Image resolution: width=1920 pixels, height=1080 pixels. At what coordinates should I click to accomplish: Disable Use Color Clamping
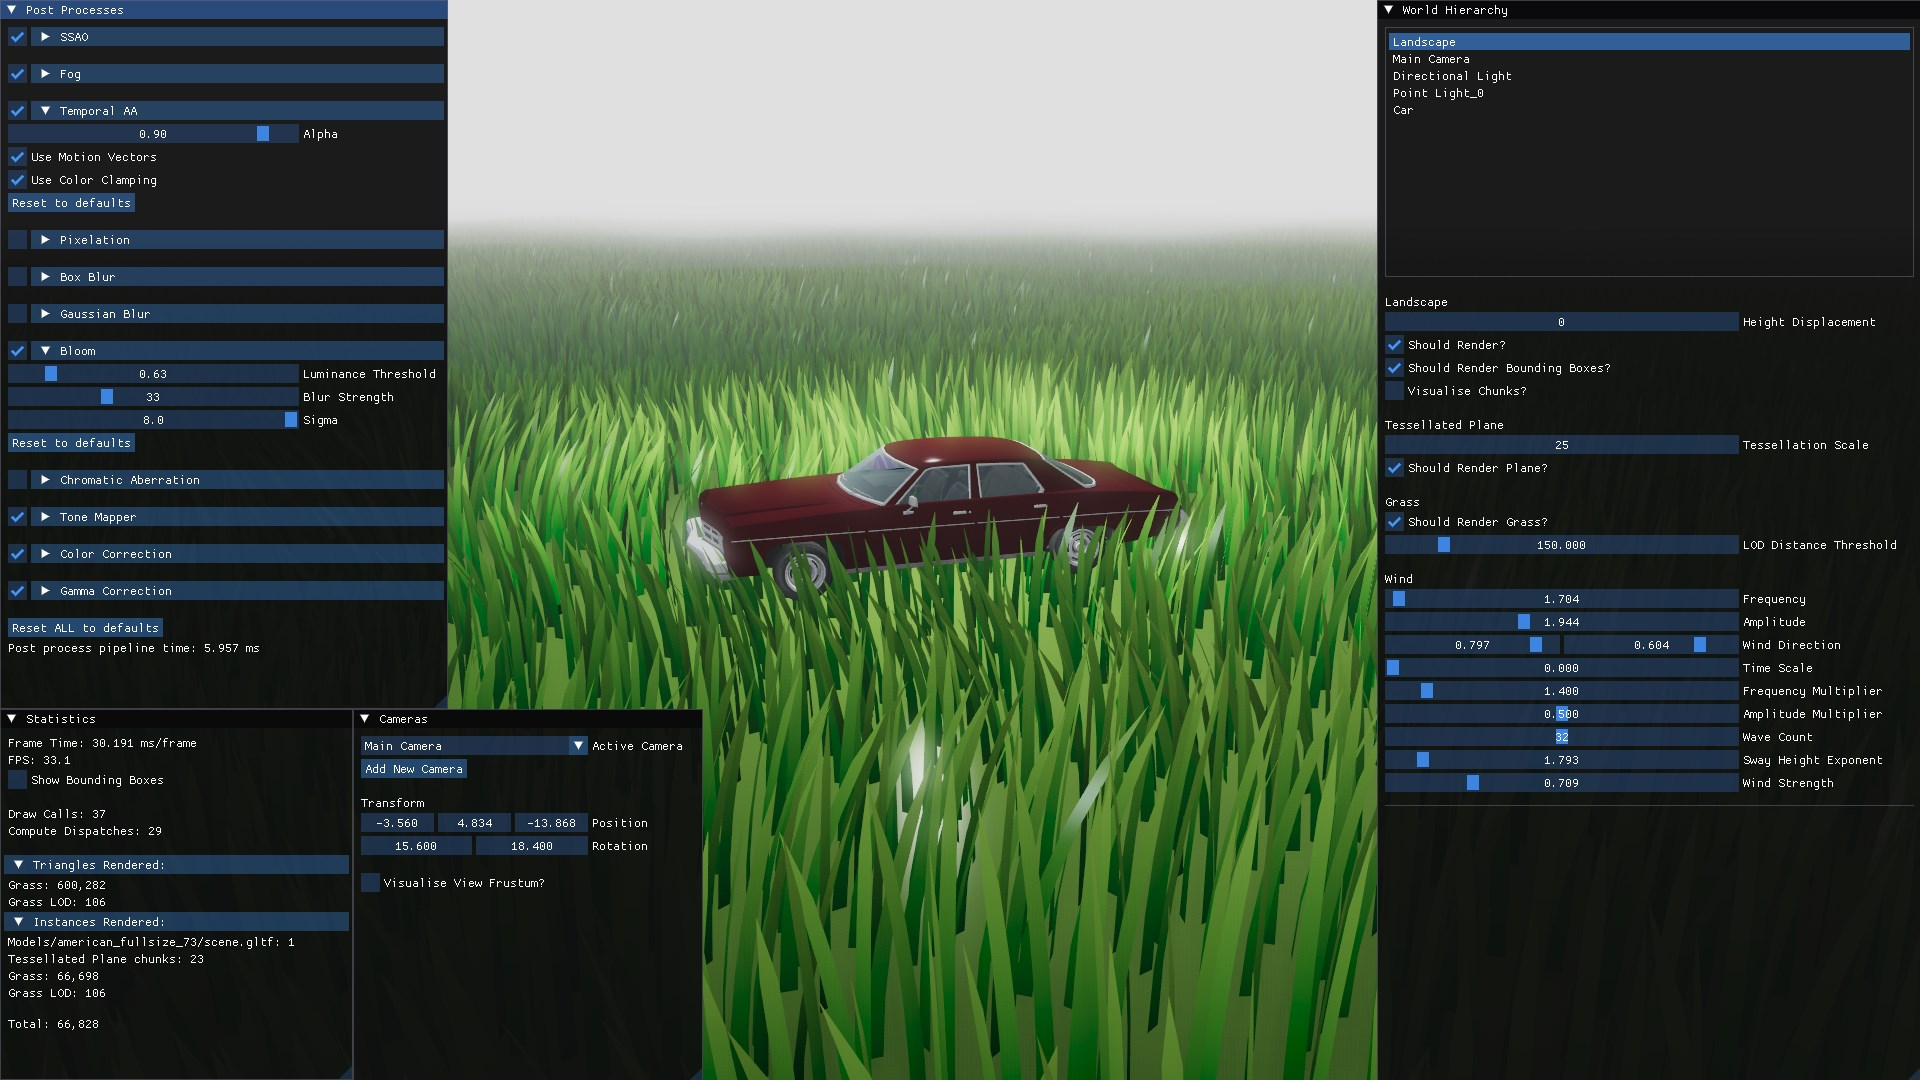coord(16,180)
